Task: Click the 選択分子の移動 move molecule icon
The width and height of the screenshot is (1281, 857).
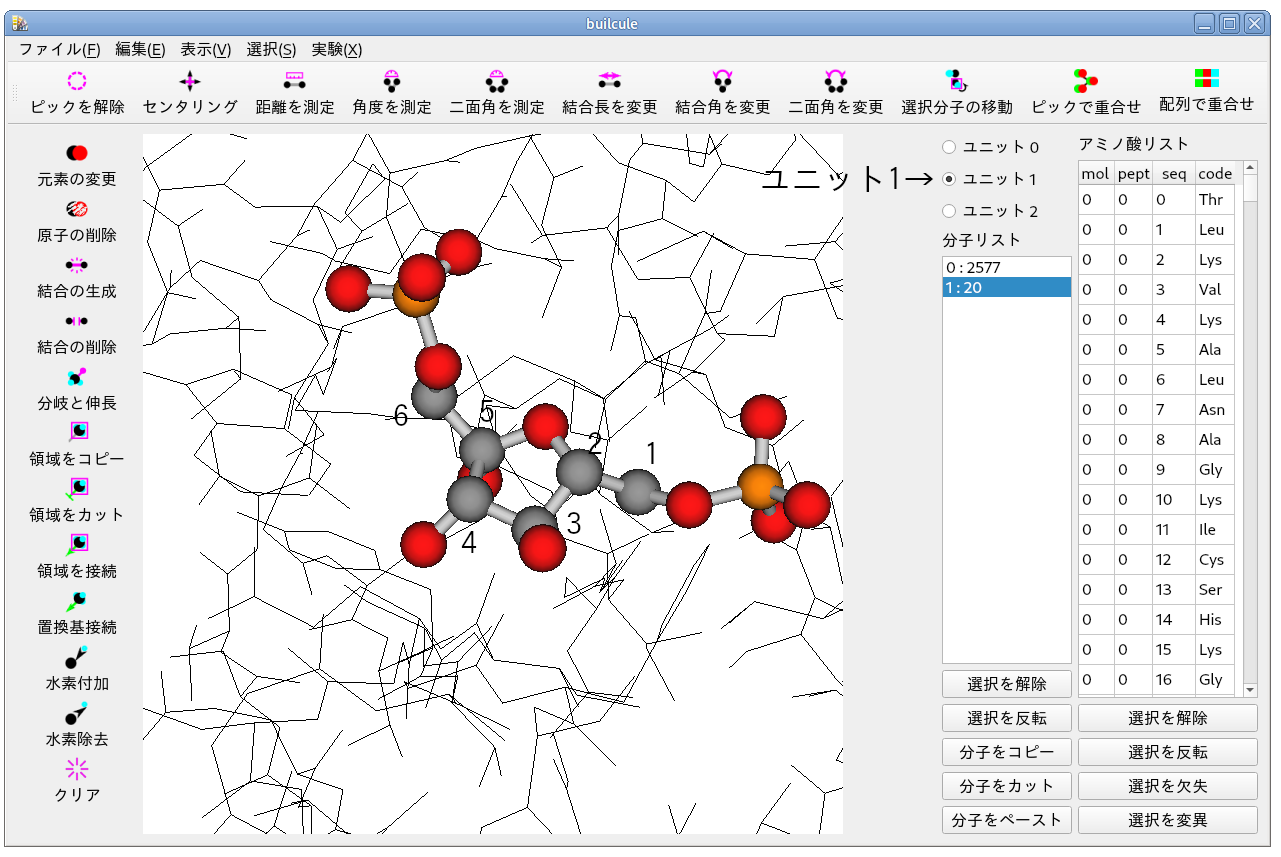Action: click(x=956, y=82)
